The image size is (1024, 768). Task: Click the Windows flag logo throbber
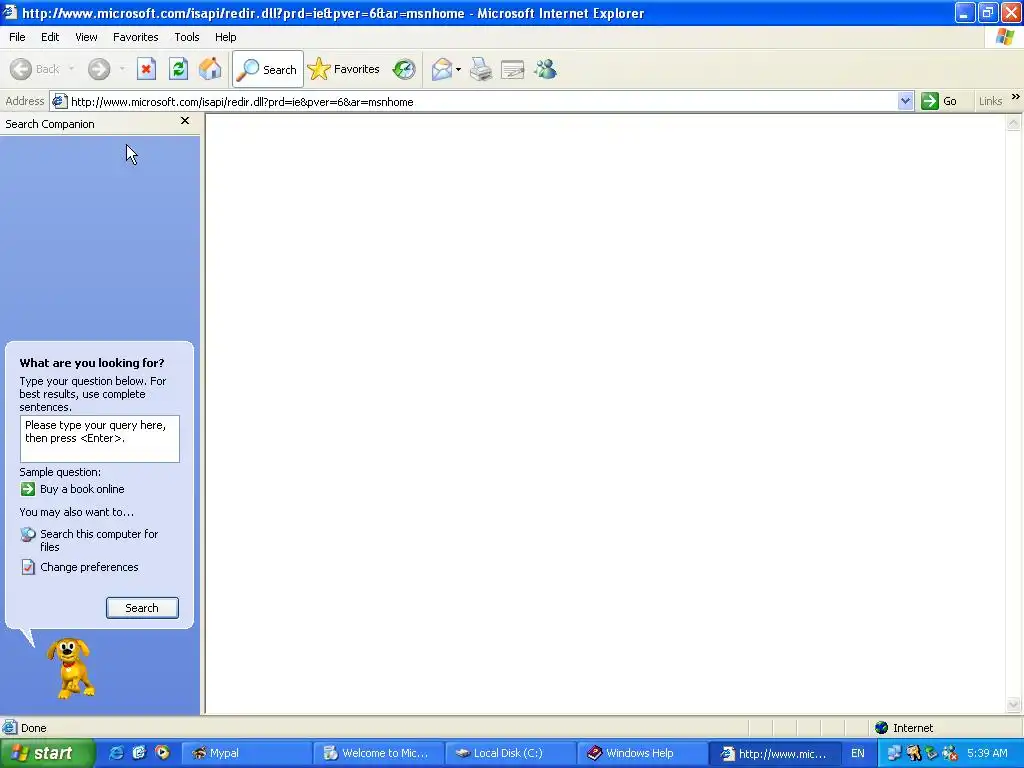[x=1005, y=37]
